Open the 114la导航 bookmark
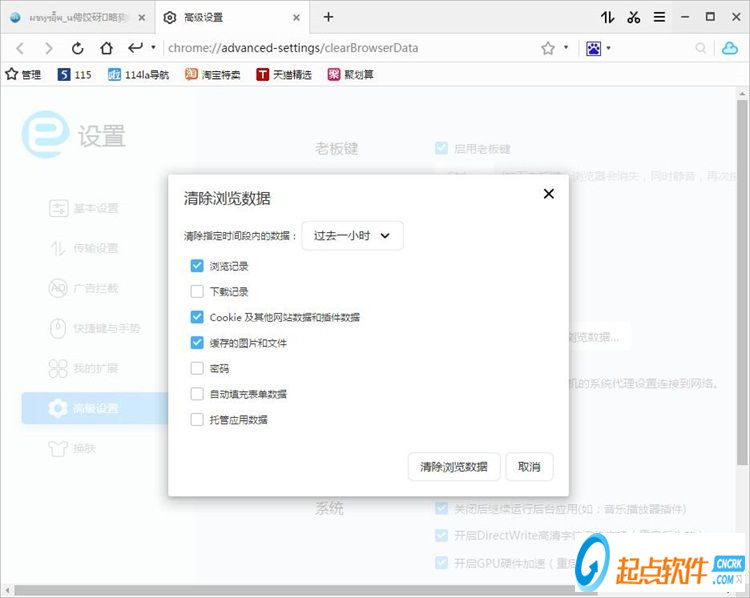 pyautogui.click(x=138, y=74)
